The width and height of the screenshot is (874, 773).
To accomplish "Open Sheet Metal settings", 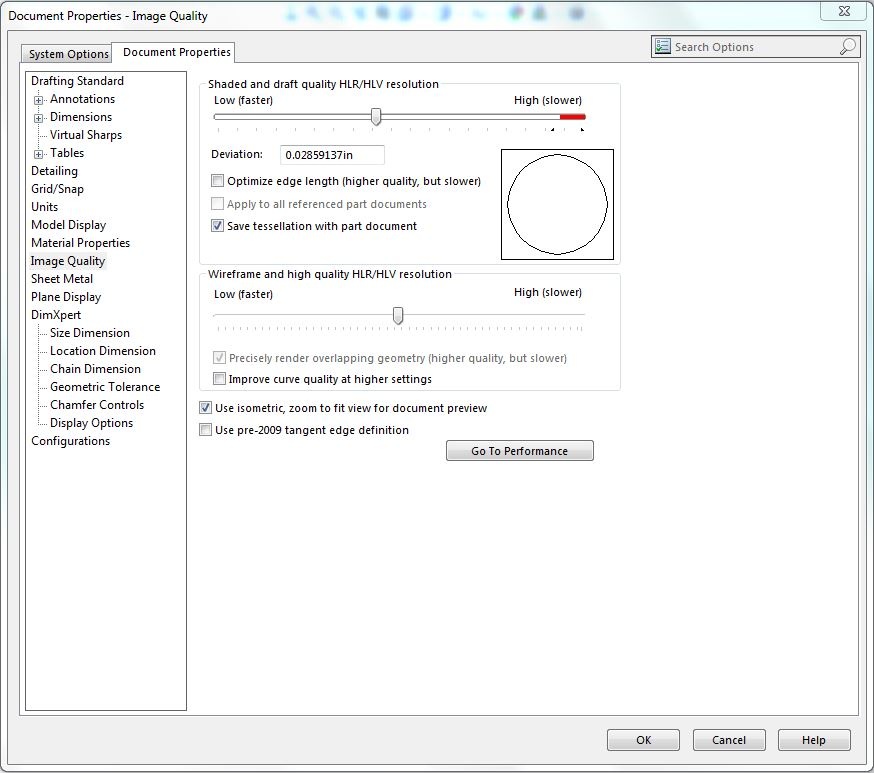I will [62, 279].
